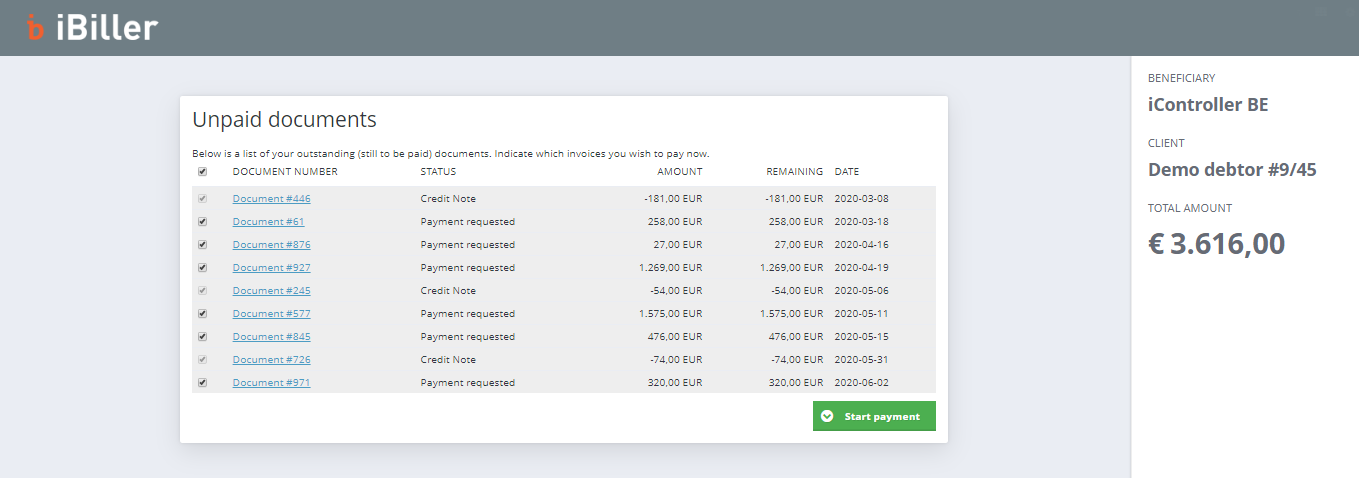Click the Unpaid documents heading
Image resolution: width=1359 pixels, height=478 pixels.
click(284, 119)
